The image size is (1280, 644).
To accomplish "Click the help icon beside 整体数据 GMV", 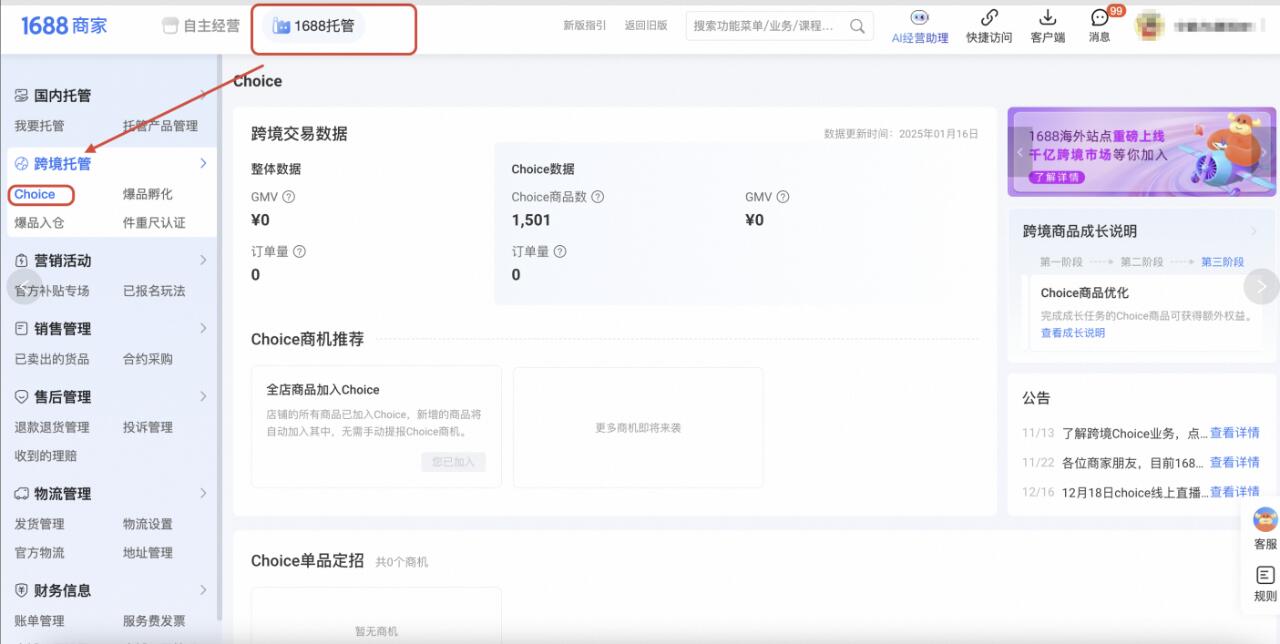I will pos(289,197).
